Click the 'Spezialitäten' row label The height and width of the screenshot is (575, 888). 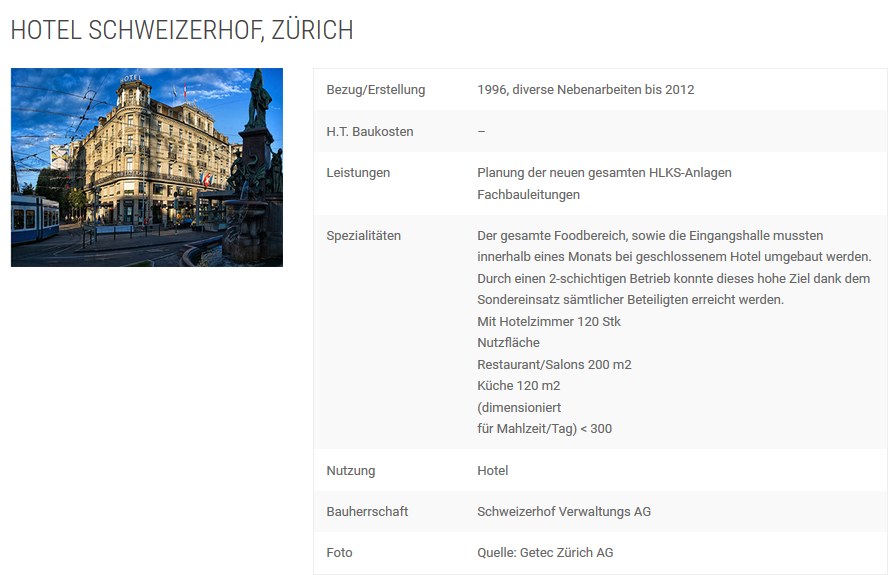click(364, 236)
